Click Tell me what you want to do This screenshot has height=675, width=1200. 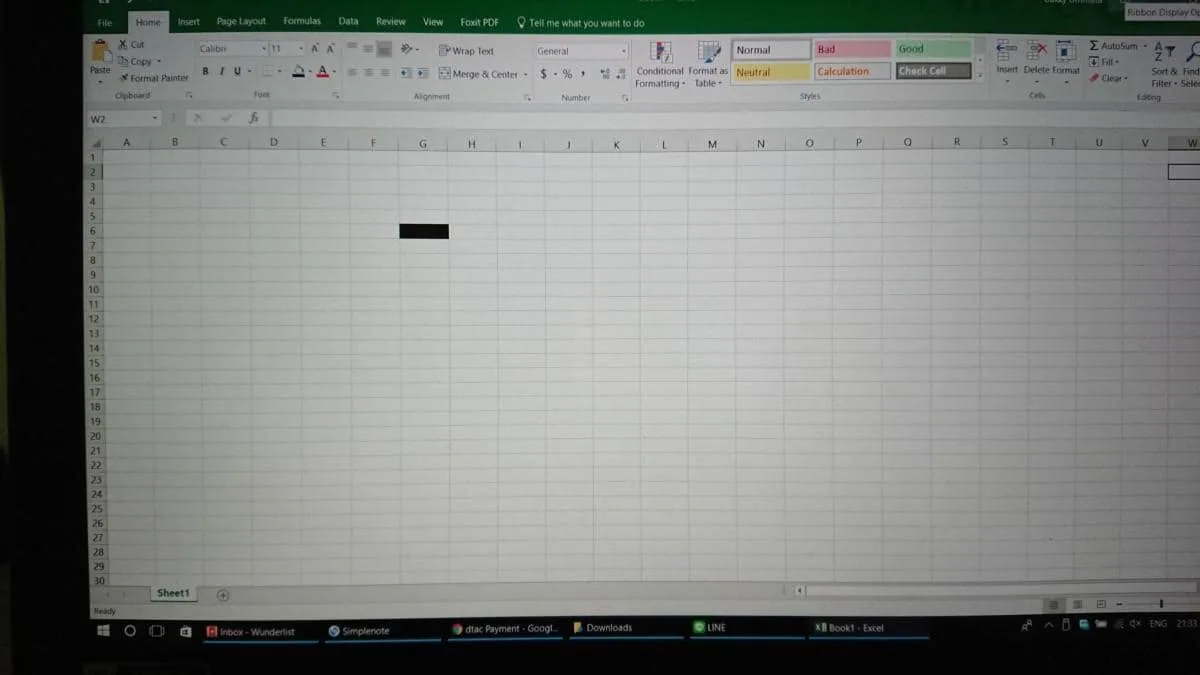[x=581, y=23]
